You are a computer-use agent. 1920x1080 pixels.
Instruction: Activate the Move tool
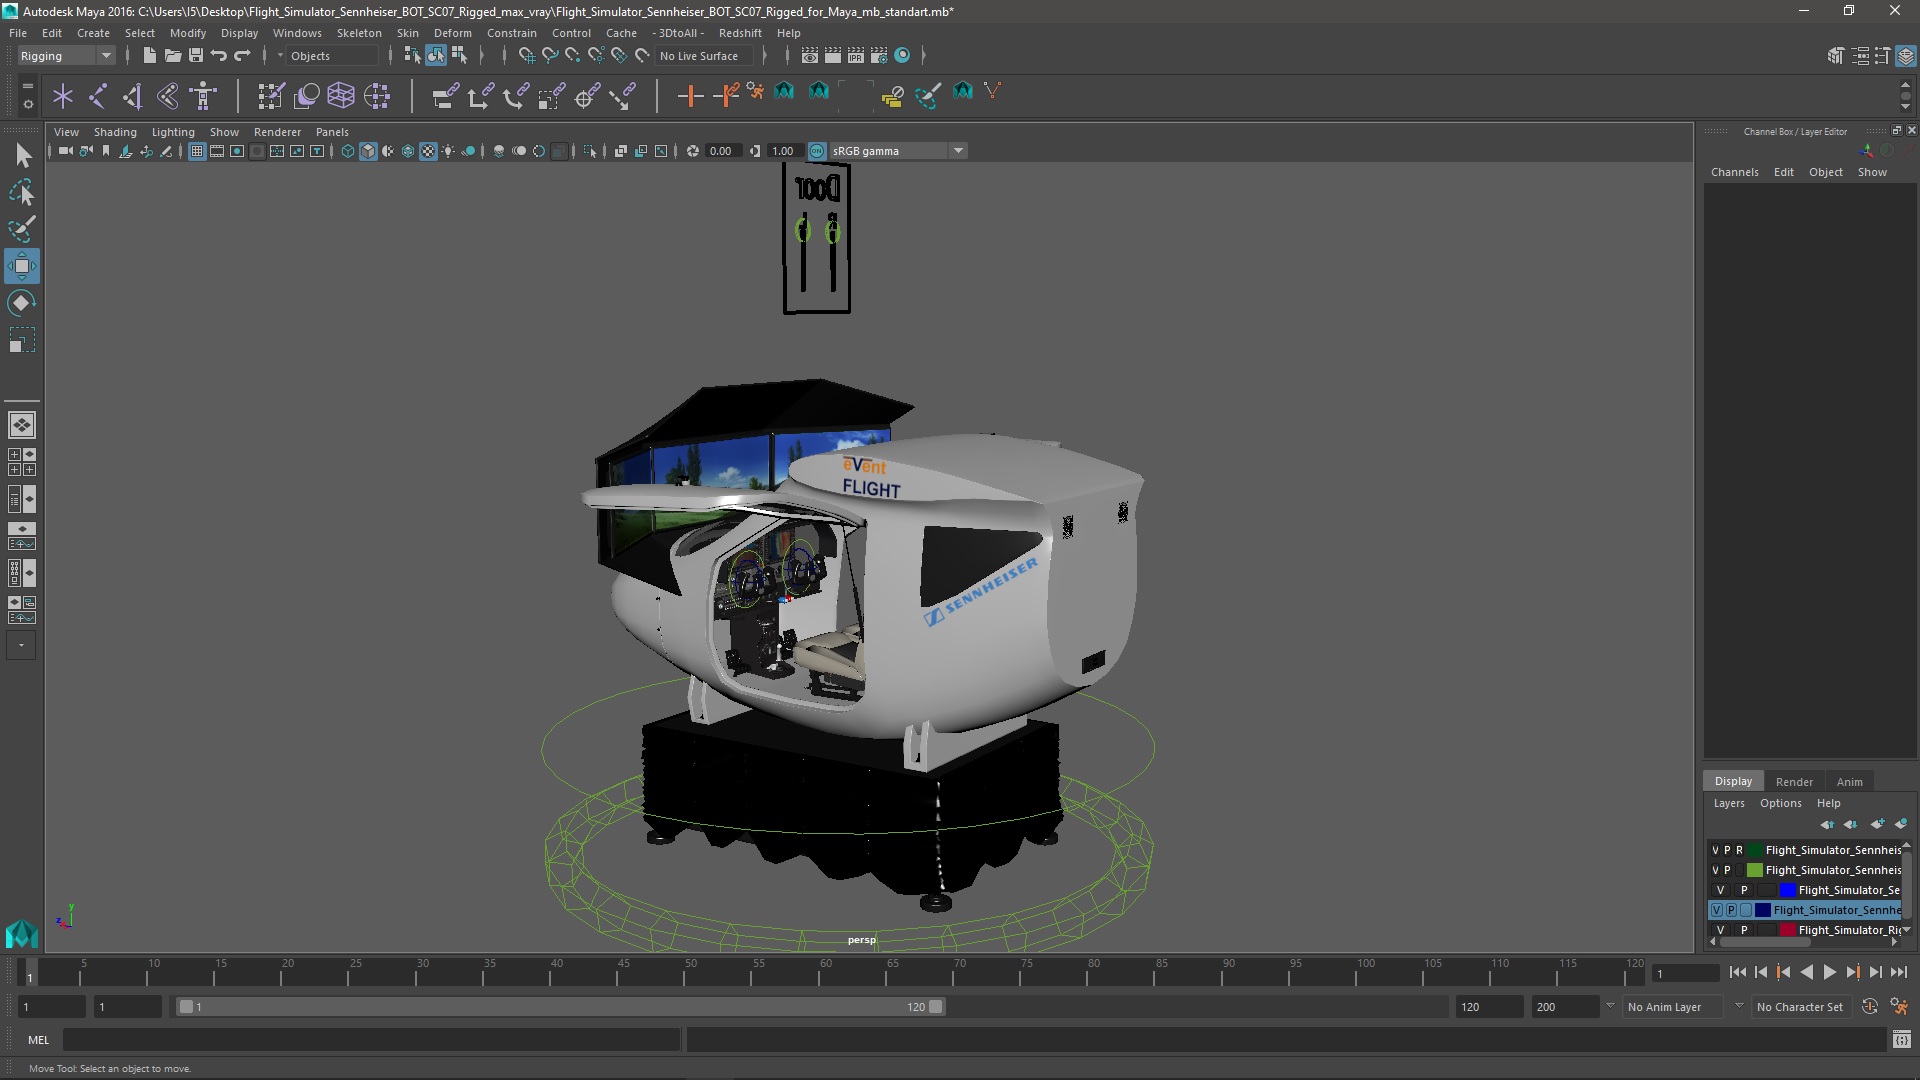click(x=22, y=266)
